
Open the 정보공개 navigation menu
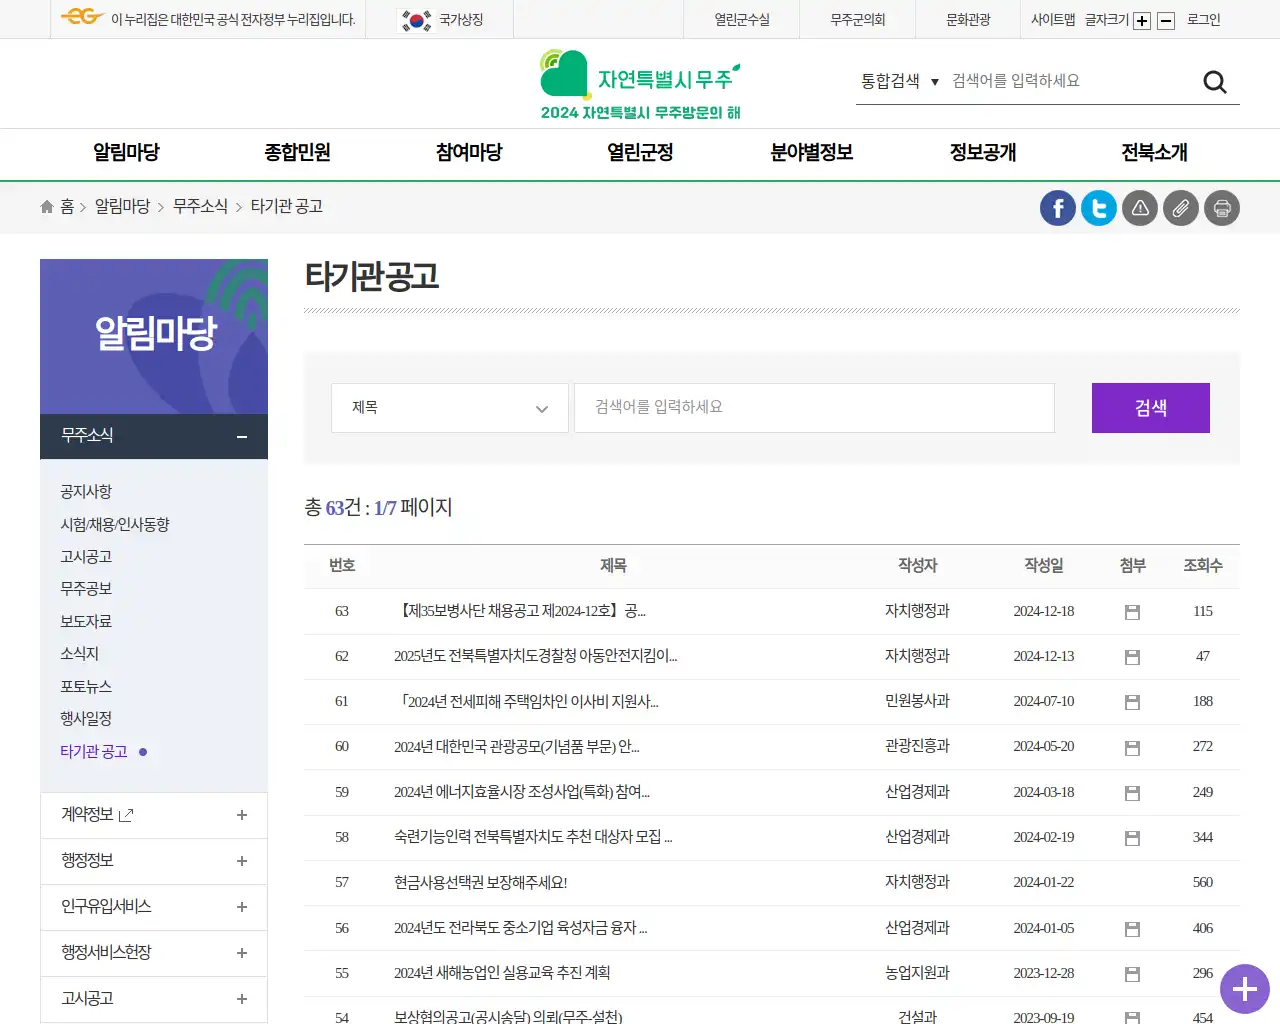(981, 153)
